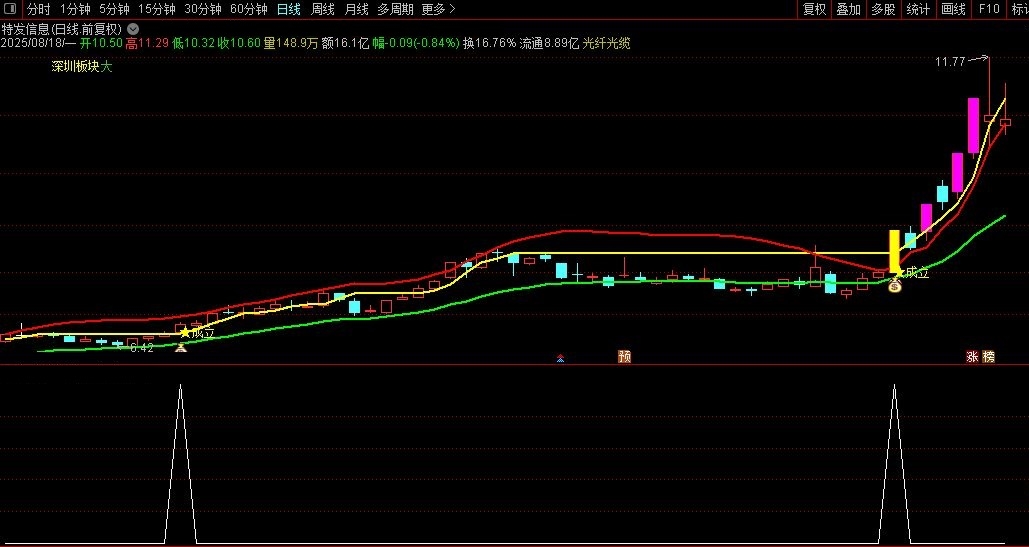Click the 额16.1亿 amount value
Viewport: 1029px width, 547px height.
click(345, 43)
